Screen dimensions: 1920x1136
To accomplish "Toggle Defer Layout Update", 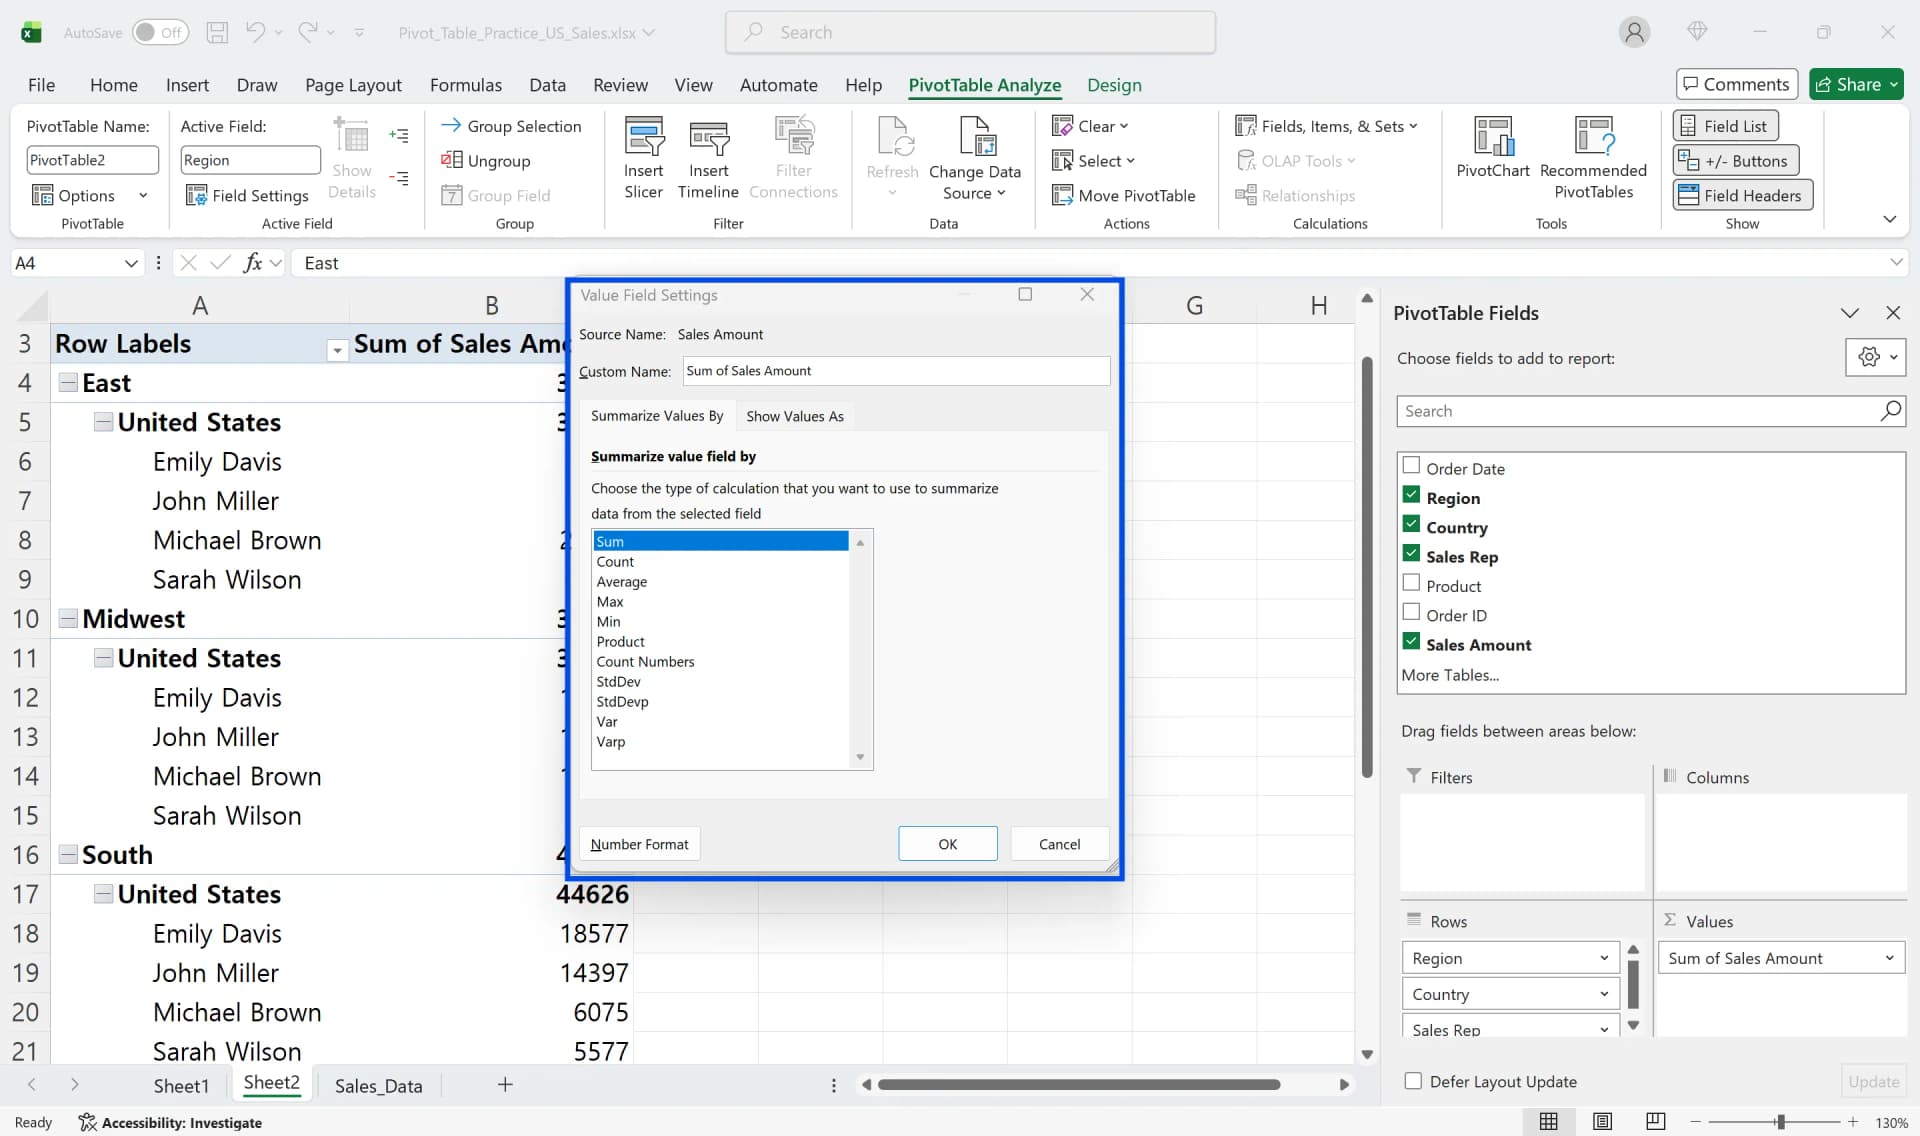I will [x=1413, y=1081].
